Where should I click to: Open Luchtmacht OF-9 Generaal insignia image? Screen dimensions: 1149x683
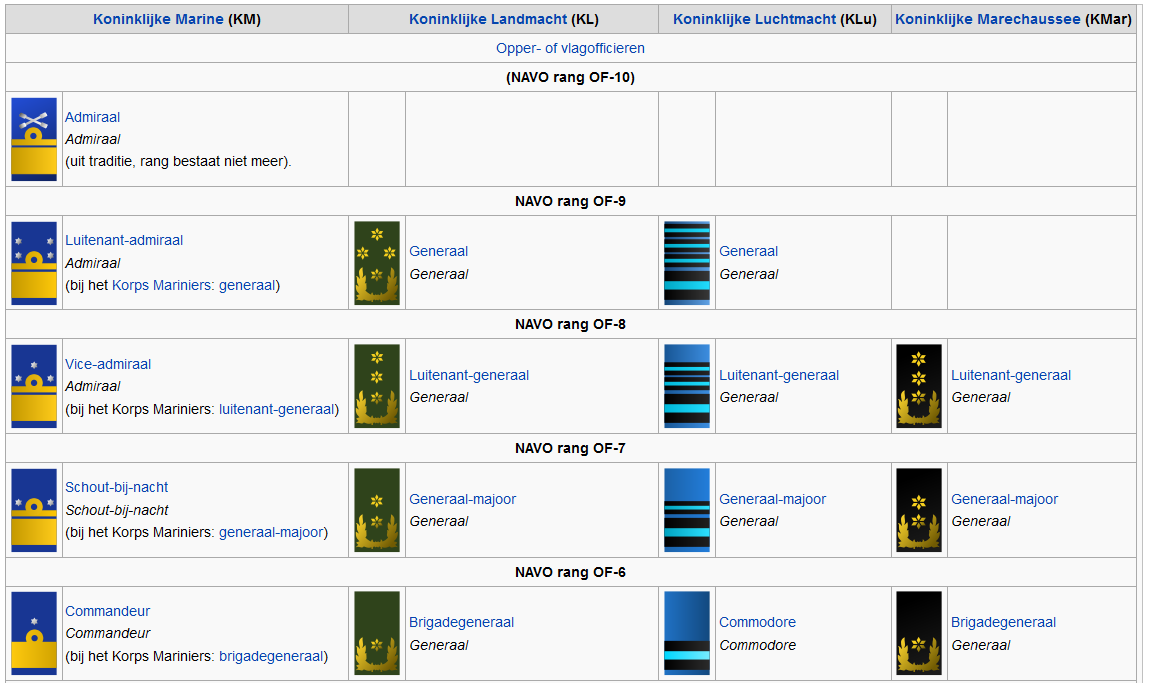point(687,263)
